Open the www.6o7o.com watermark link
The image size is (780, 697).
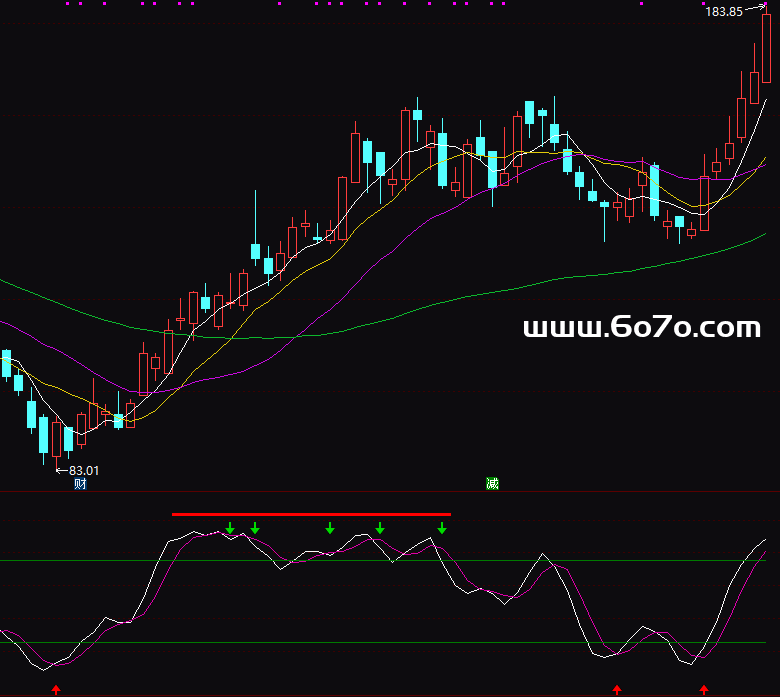(641, 327)
